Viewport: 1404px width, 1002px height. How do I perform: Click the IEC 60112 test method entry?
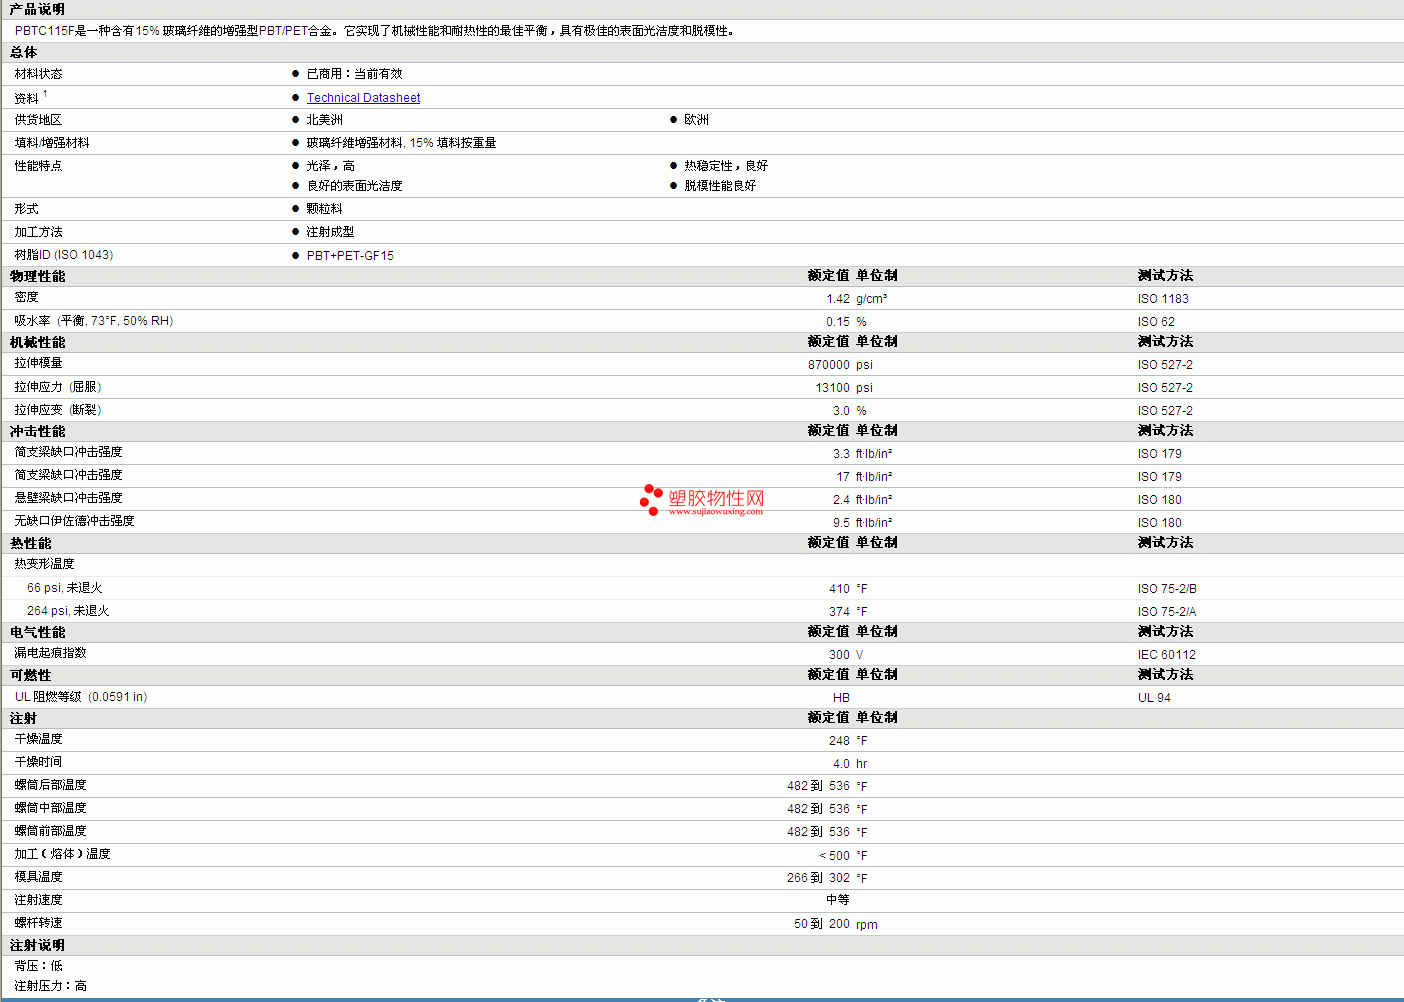1166,655
